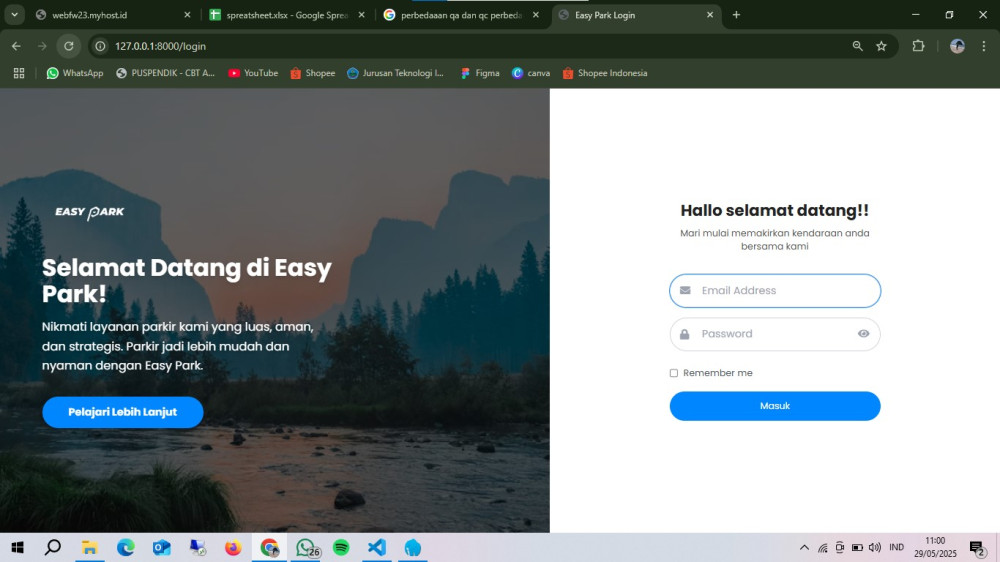Close the perbedaaan qa dan qc tab
1000x562 pixels.
click(536, 15)
